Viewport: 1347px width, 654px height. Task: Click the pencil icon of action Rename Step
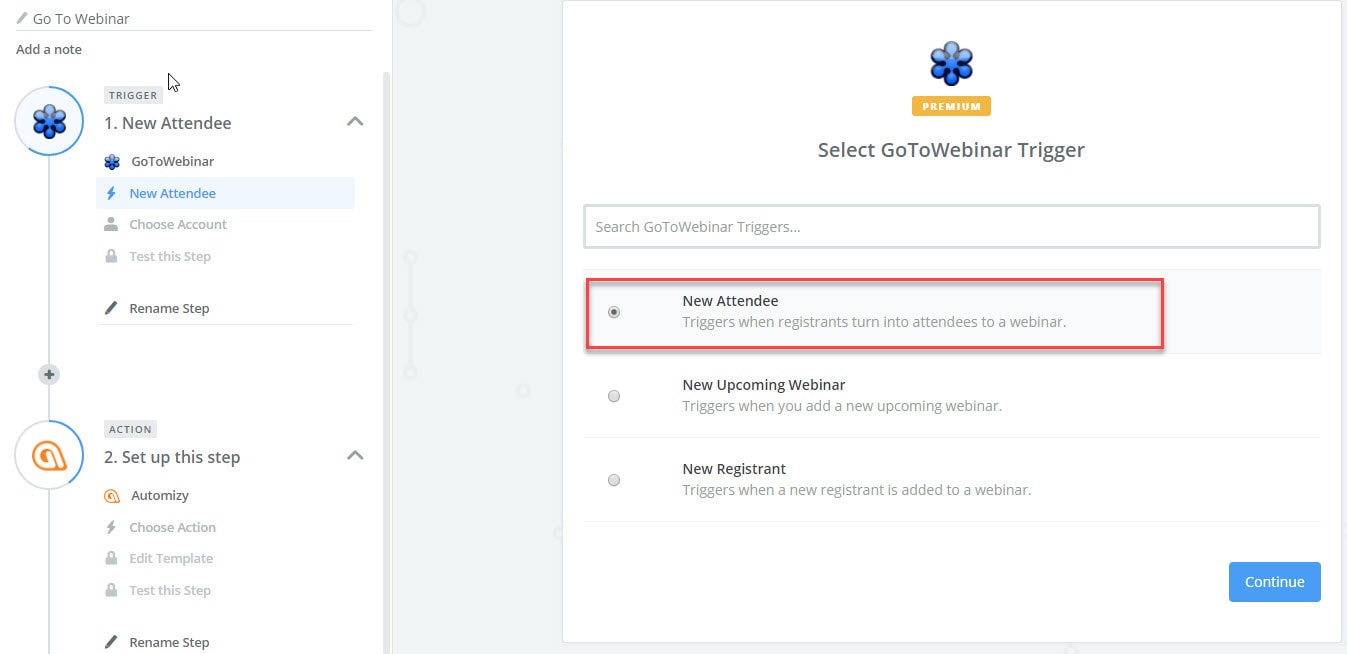tap(112, 642)
